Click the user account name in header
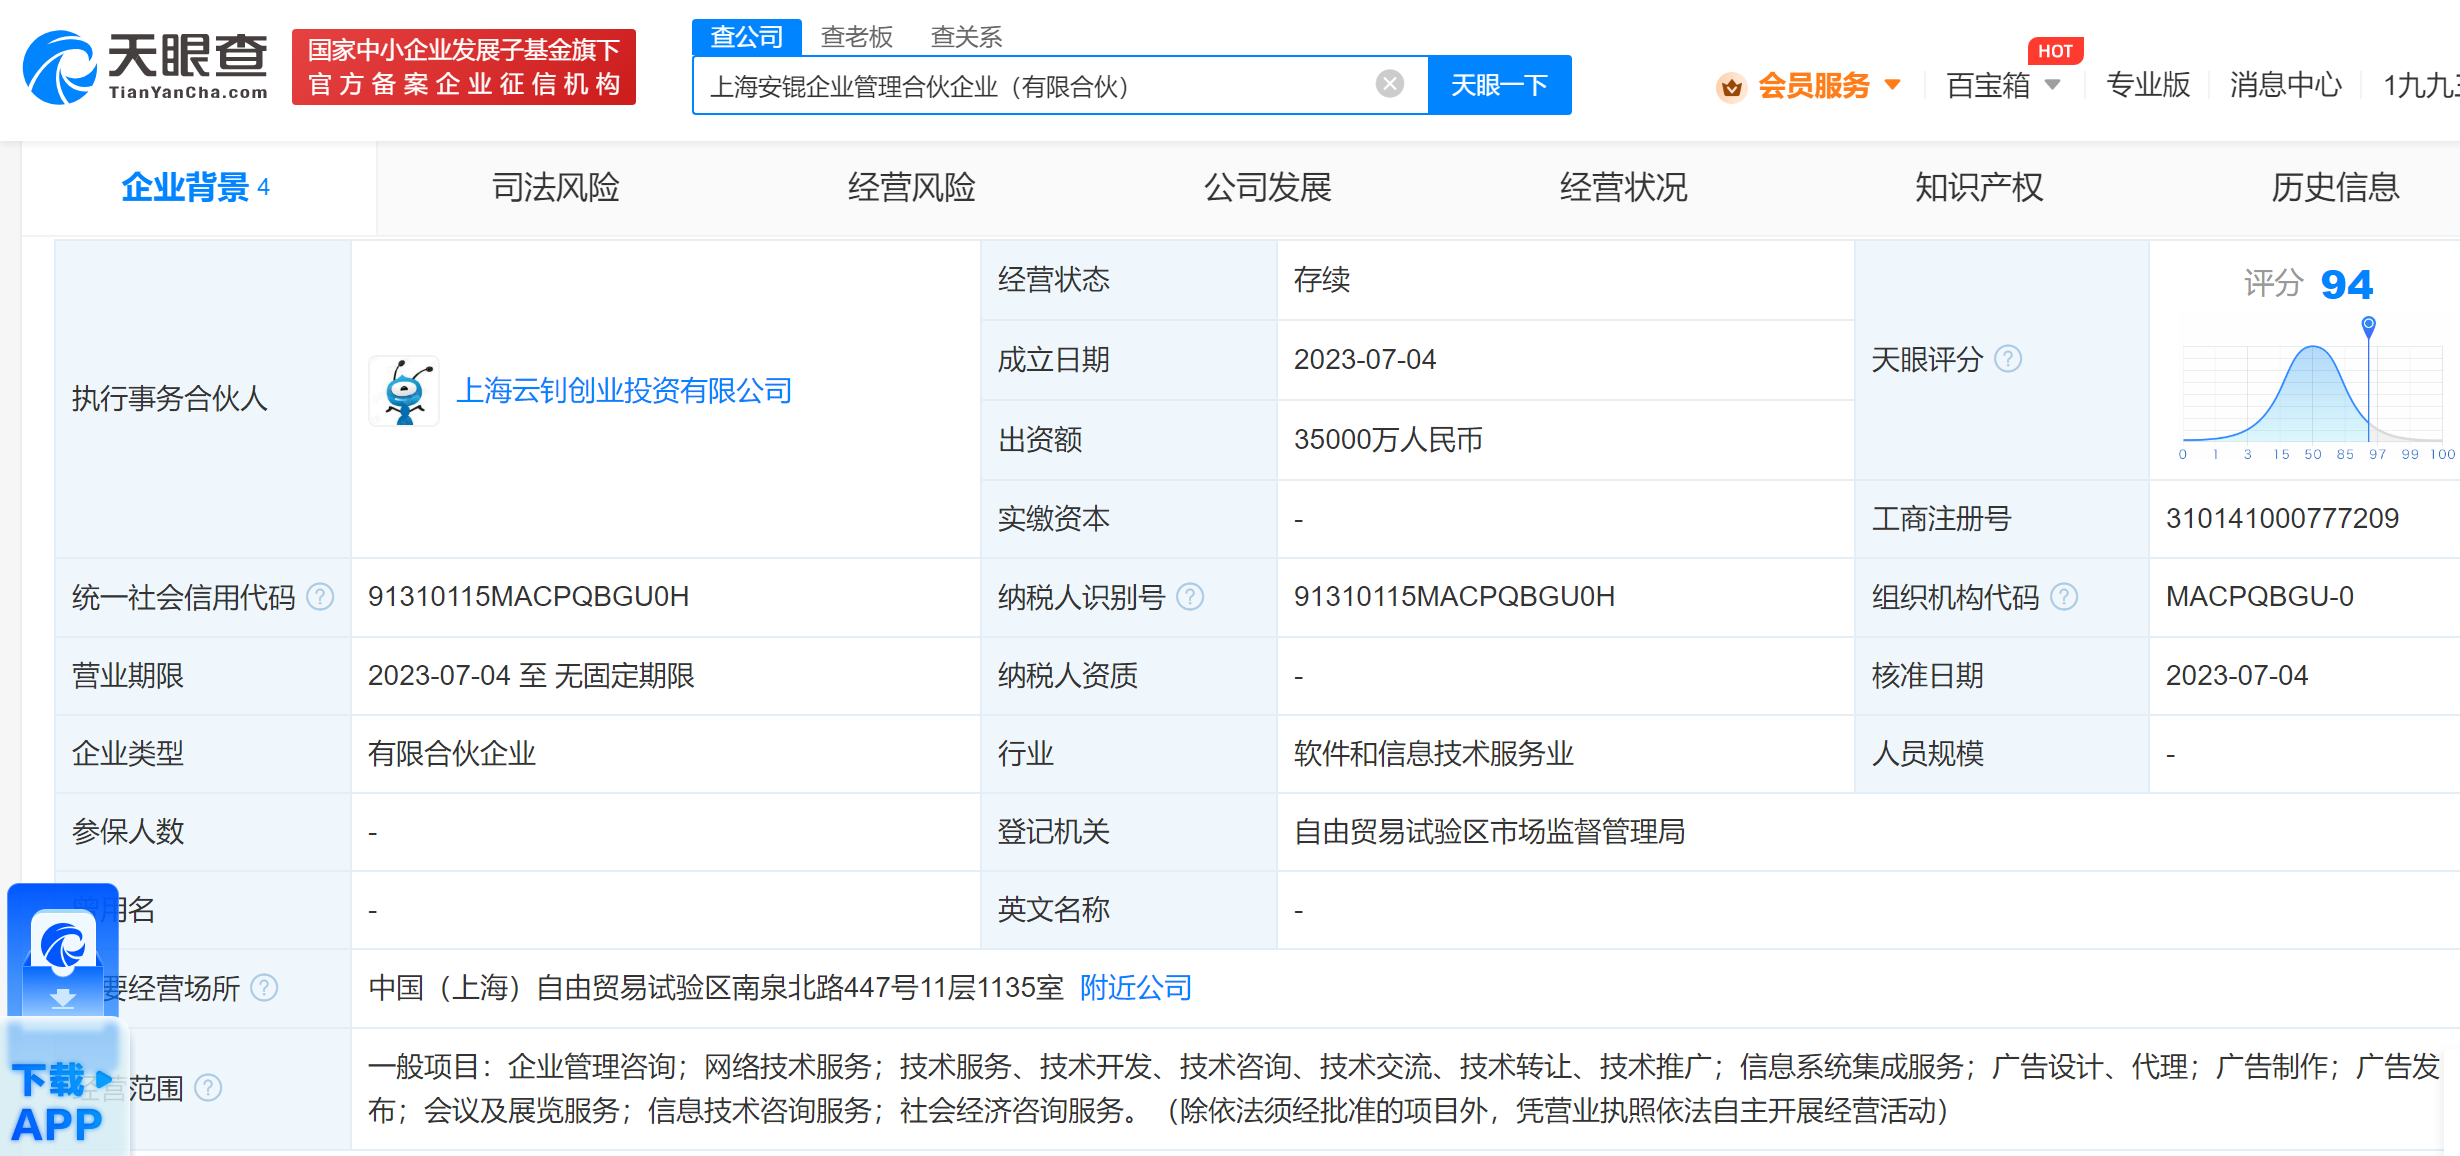Image resolution: width=2460 pixels, height=1156 pixels. tap(2420, 85)
